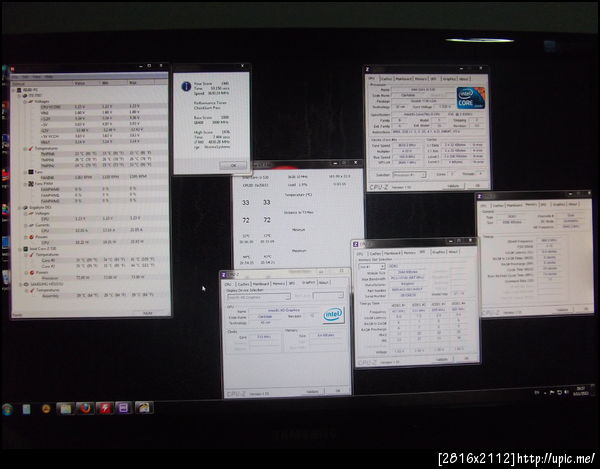
Task: Click the purple CPU-Z taskbar icon
Action: point(124,408)
